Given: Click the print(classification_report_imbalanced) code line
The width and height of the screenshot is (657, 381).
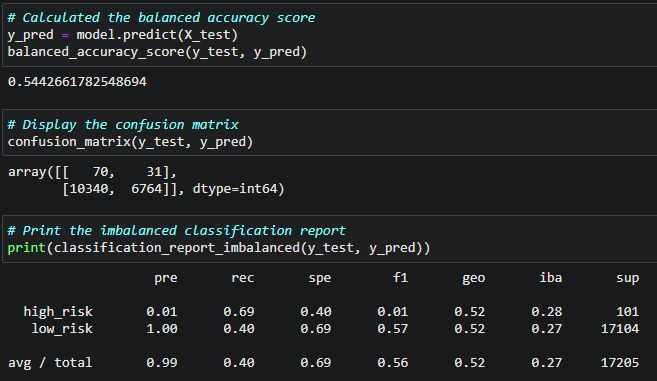Looking at the screenshot, I should (x=219, y=248).
